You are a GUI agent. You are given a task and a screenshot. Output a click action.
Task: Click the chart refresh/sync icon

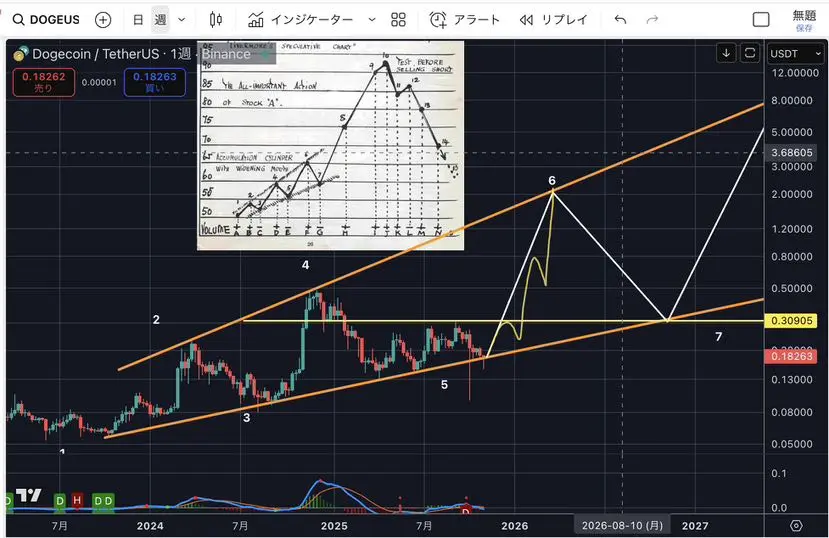pos(750,53)
